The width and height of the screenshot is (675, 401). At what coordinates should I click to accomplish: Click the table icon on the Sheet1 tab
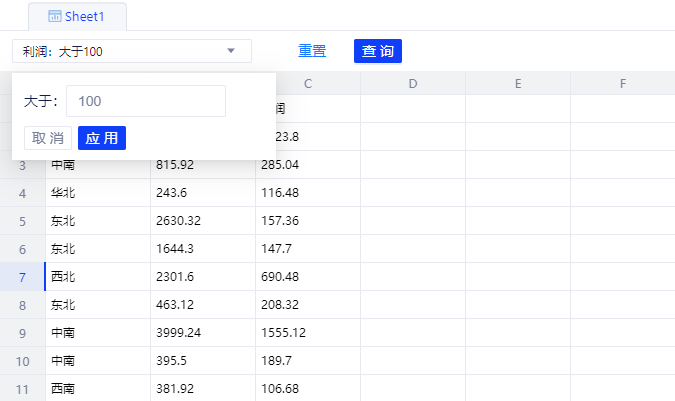coord(55,16)
